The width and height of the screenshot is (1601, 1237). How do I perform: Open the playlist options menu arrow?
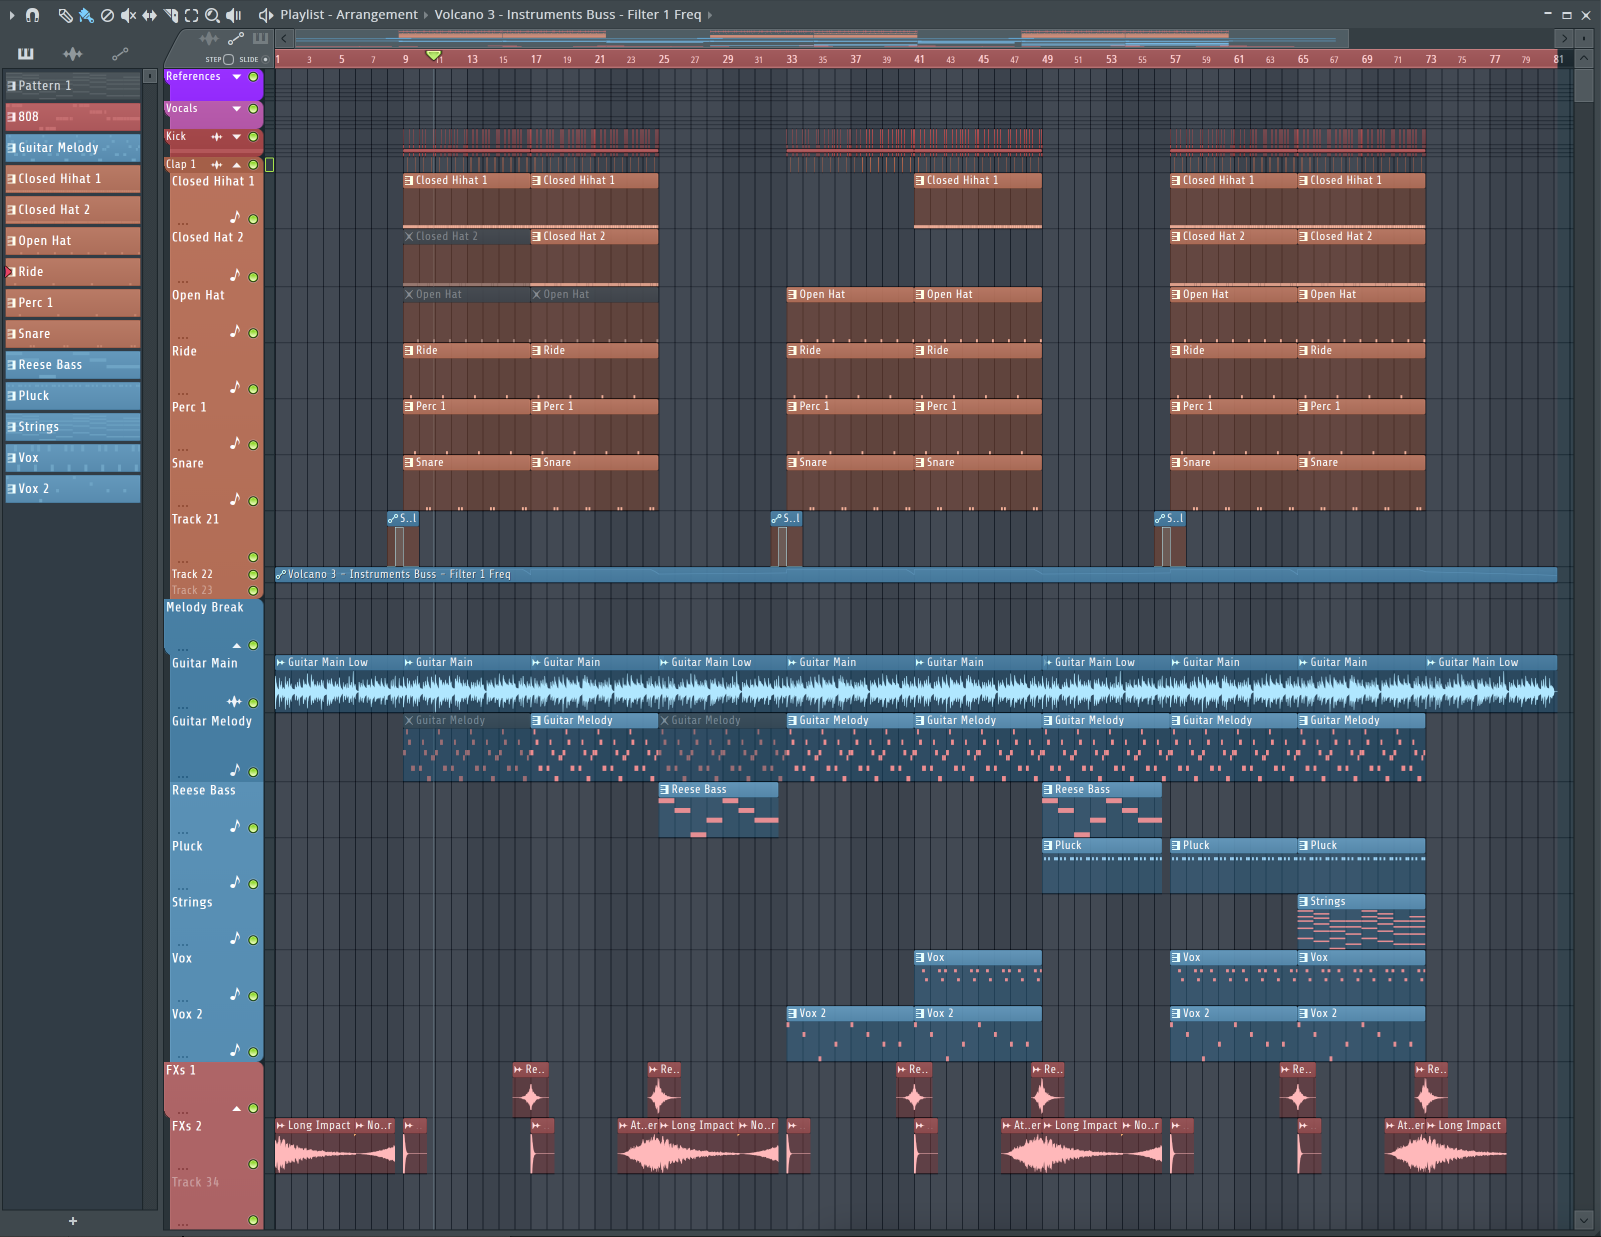pyautogui.click(x=12, y=15)
